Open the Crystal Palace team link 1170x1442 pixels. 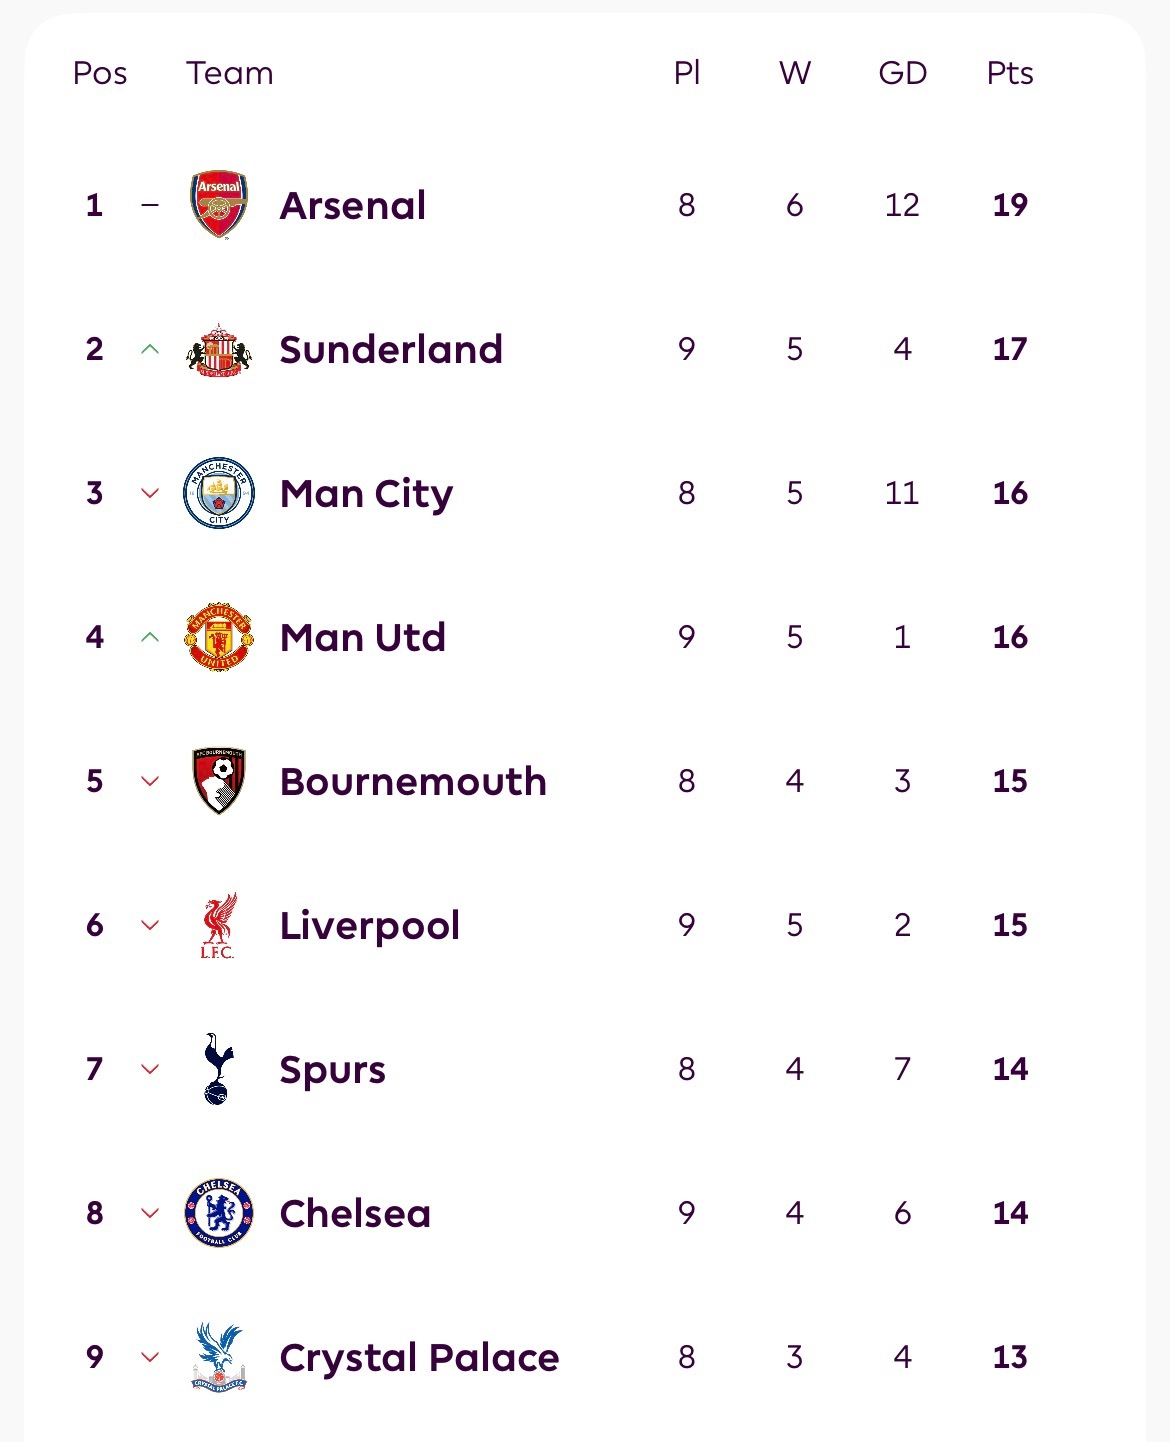419,1357
